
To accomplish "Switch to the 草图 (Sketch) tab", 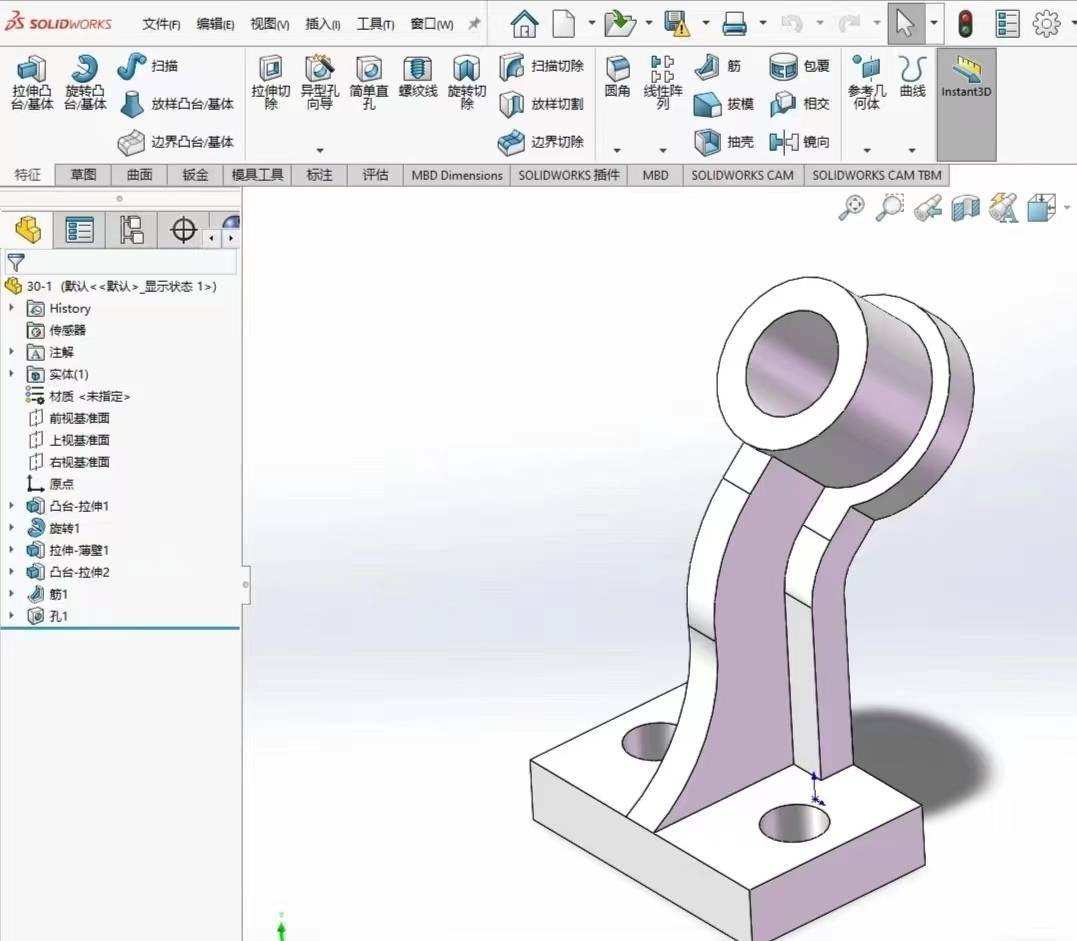I will point(82,175).
